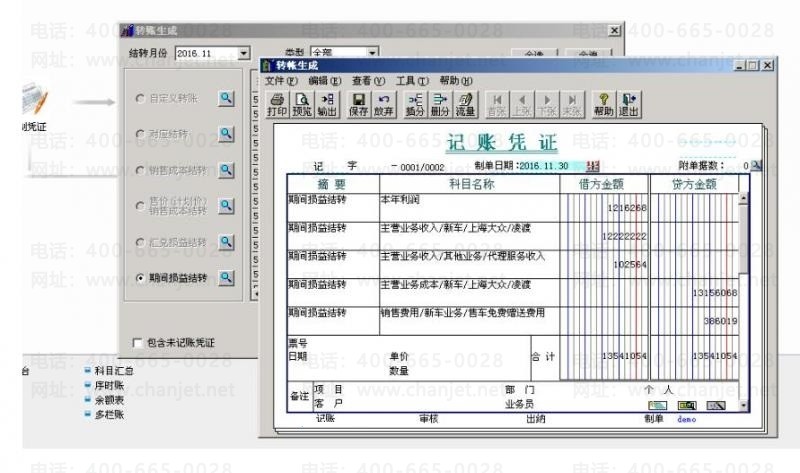Open the 类型 dropdown arrow
Screen dimensions: 800x473
tap(372, 53)
